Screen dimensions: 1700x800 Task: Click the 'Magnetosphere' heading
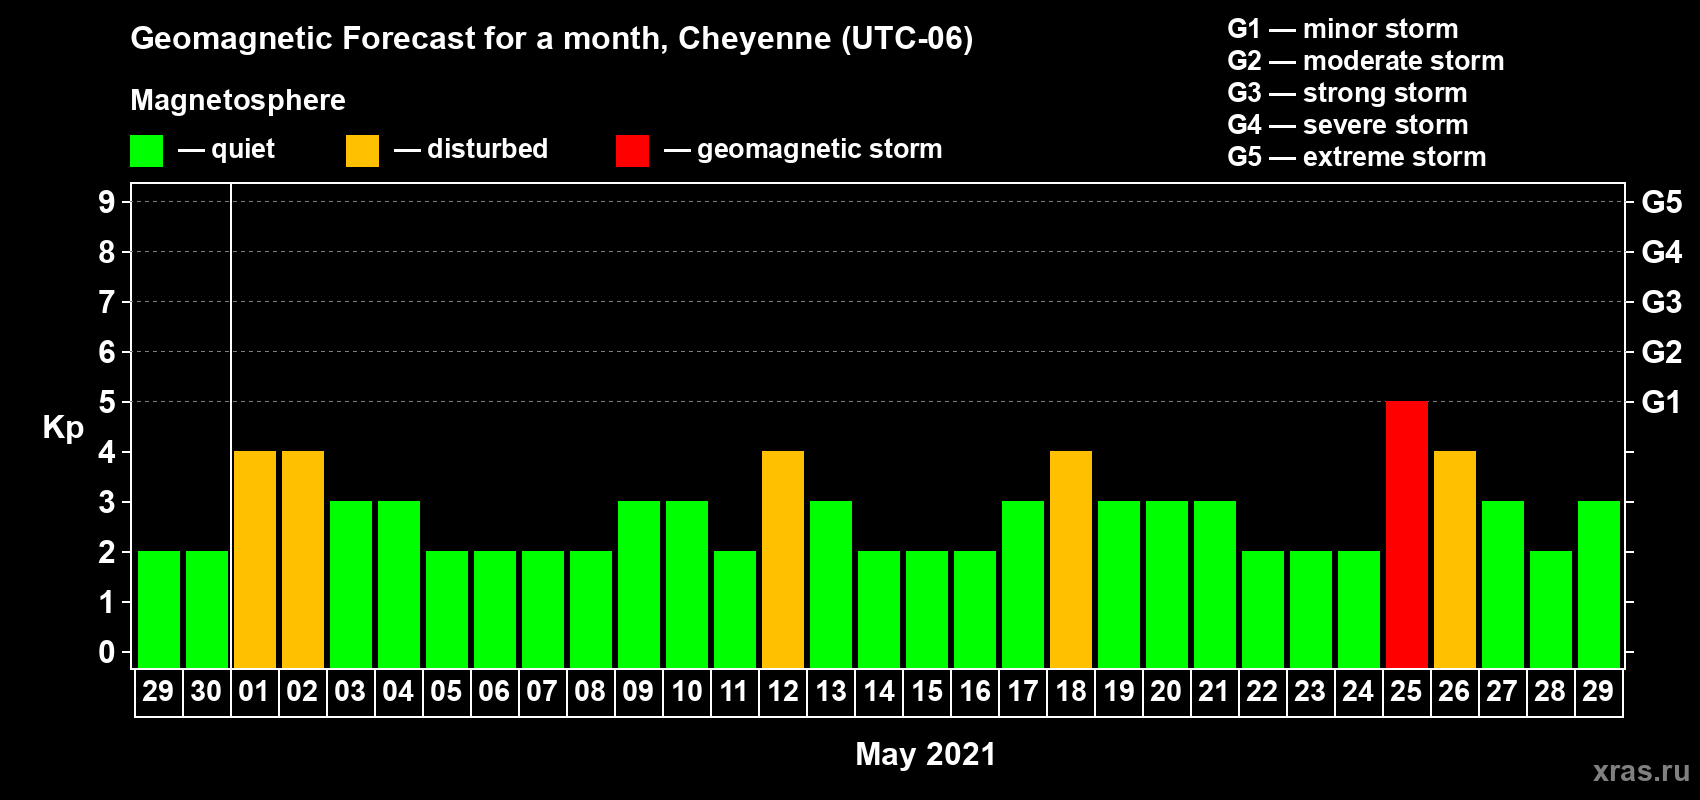pos(238,100)
